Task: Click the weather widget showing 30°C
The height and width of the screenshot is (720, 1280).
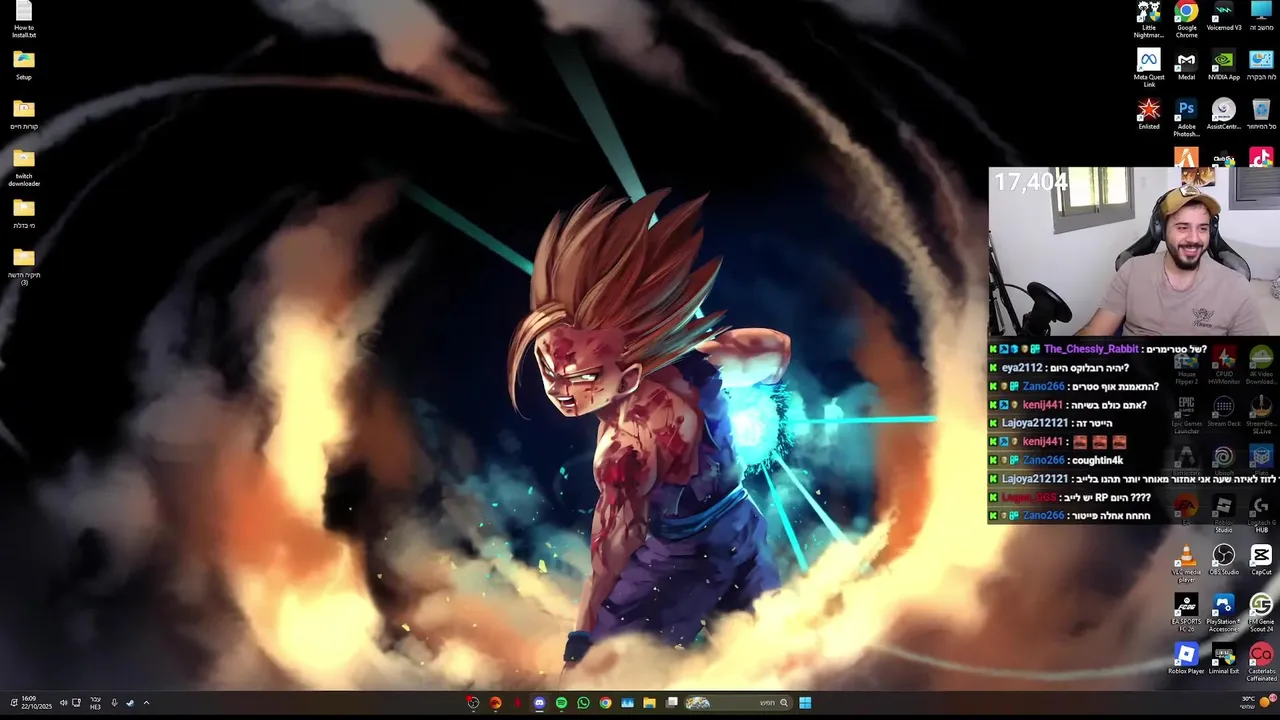Action: 1256,703
